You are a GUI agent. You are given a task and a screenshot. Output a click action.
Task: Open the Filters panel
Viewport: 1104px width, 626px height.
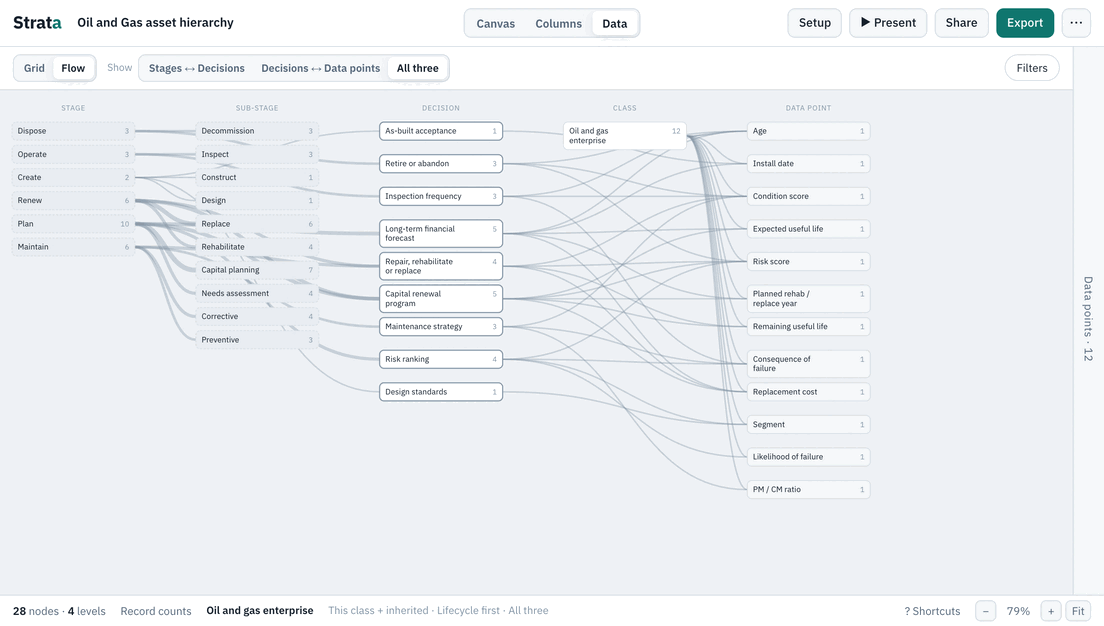1031,68
